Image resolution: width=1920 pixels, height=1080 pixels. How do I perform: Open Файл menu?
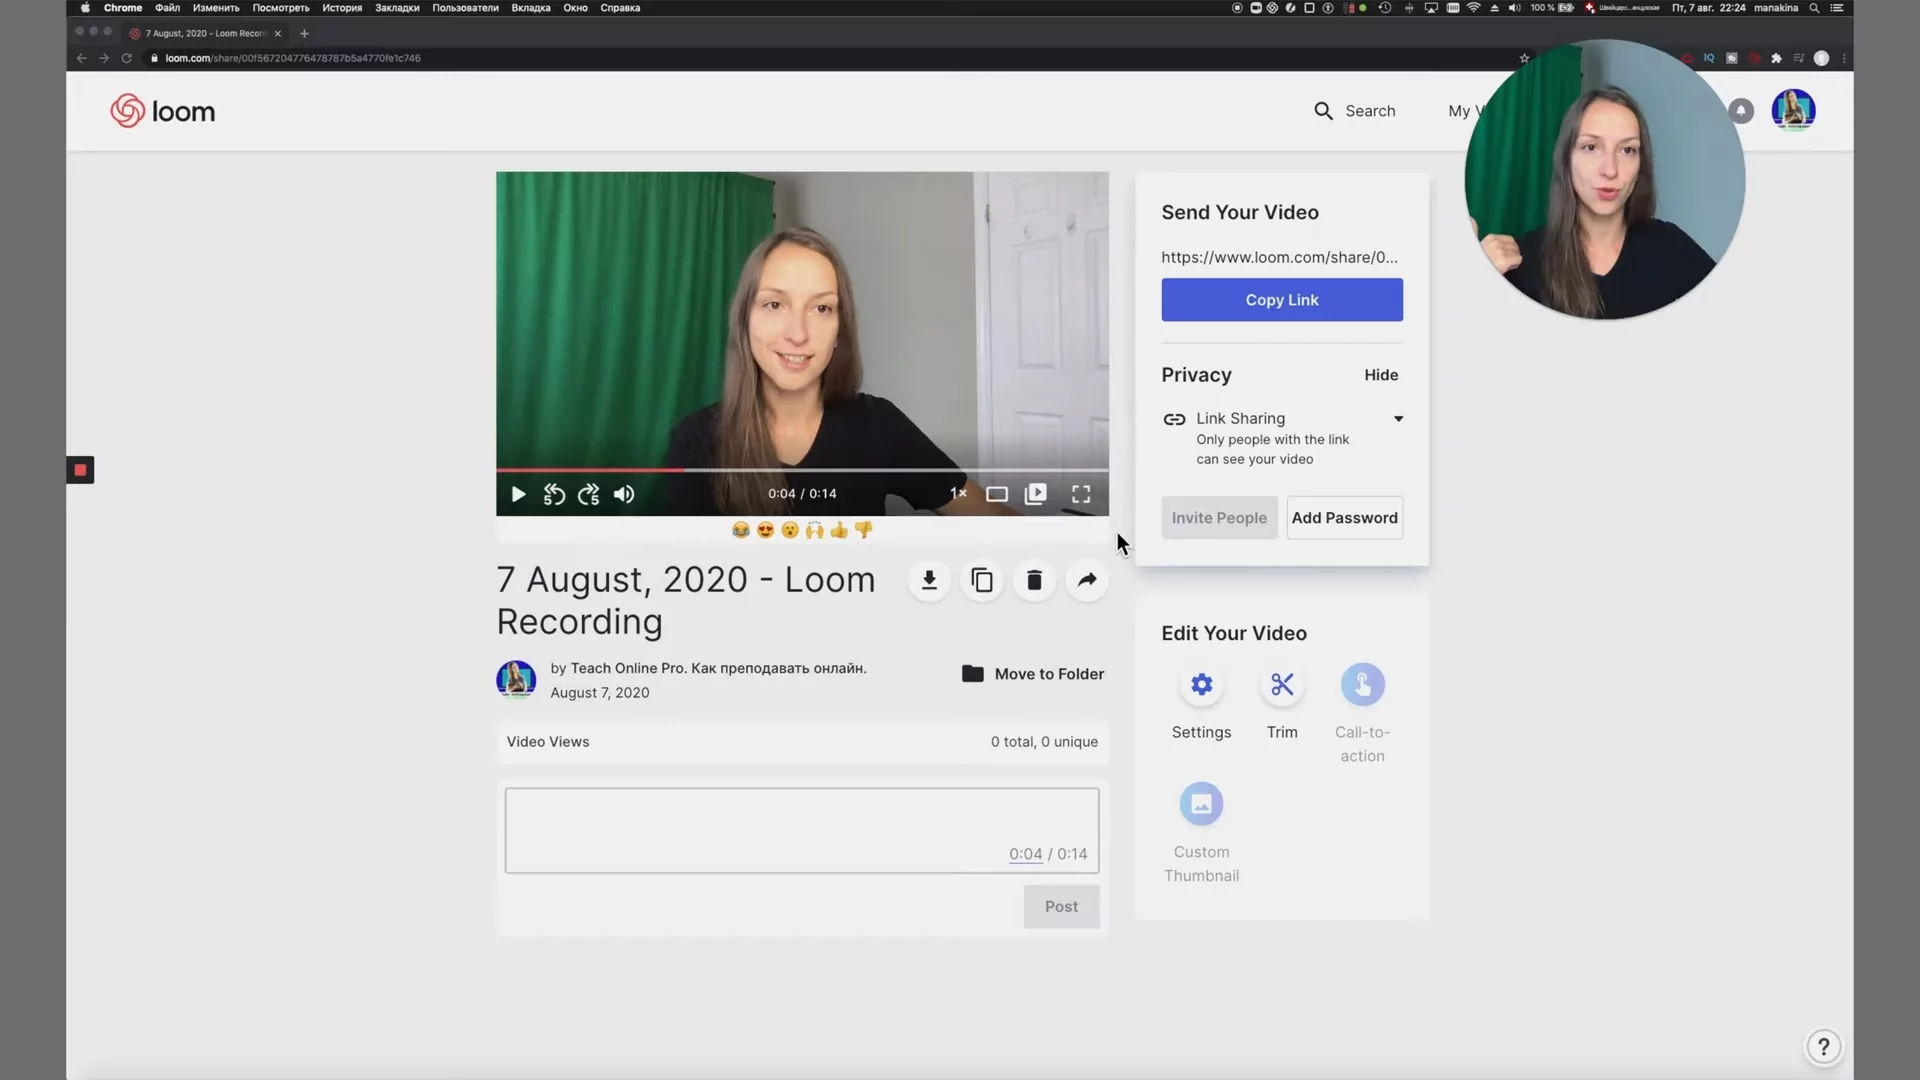(x=167, y=8)
